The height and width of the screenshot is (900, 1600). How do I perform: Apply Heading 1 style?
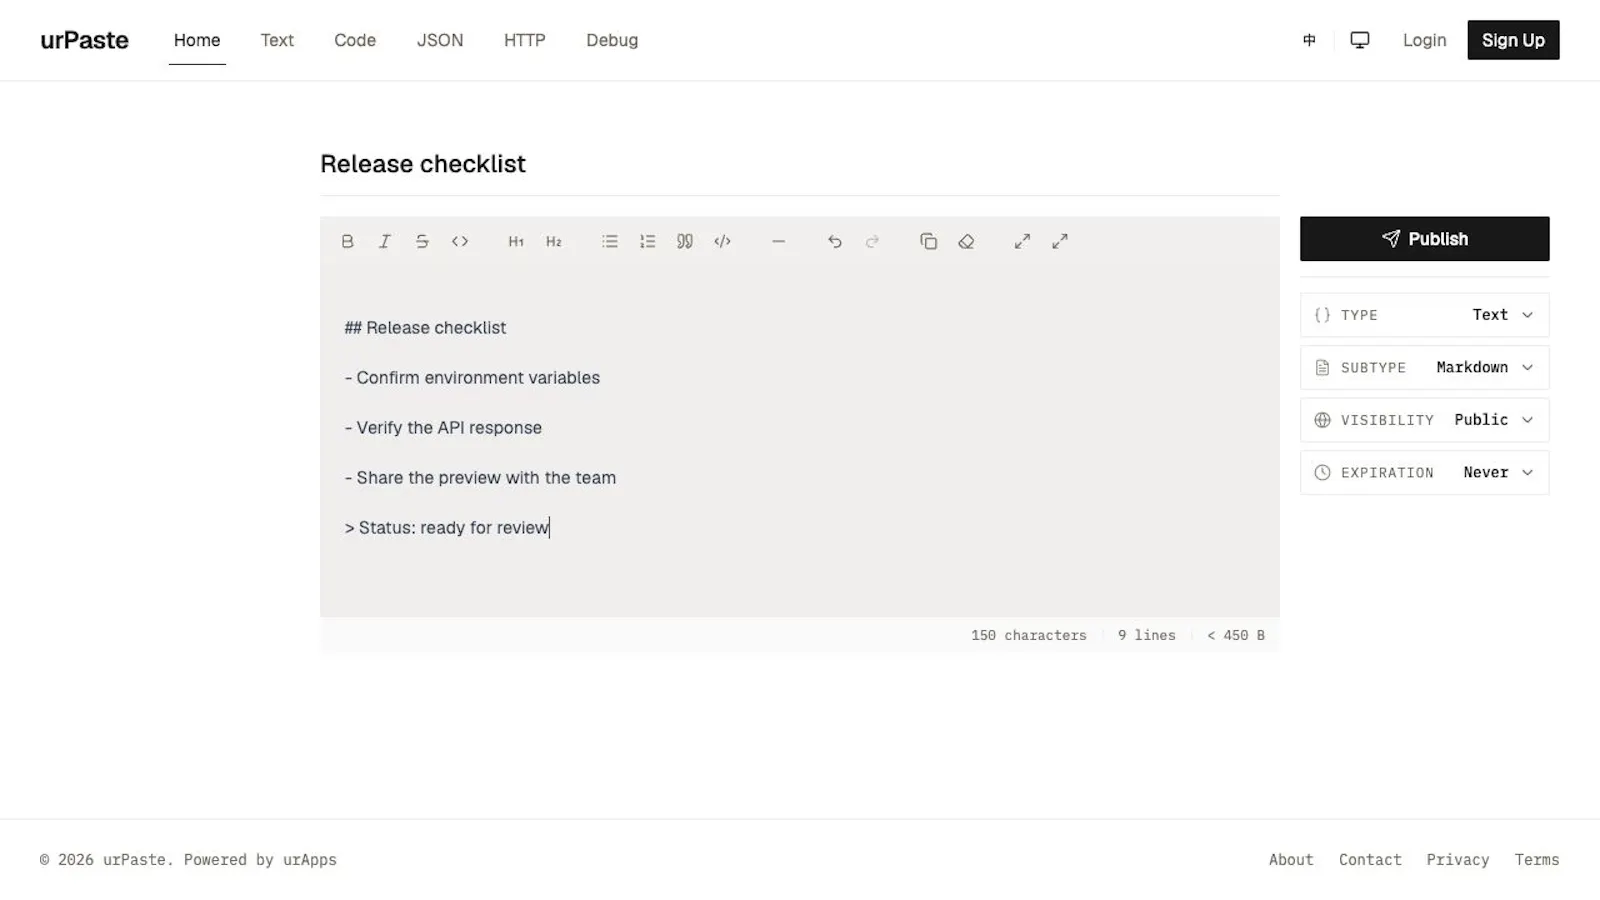[x=516, y=241]
